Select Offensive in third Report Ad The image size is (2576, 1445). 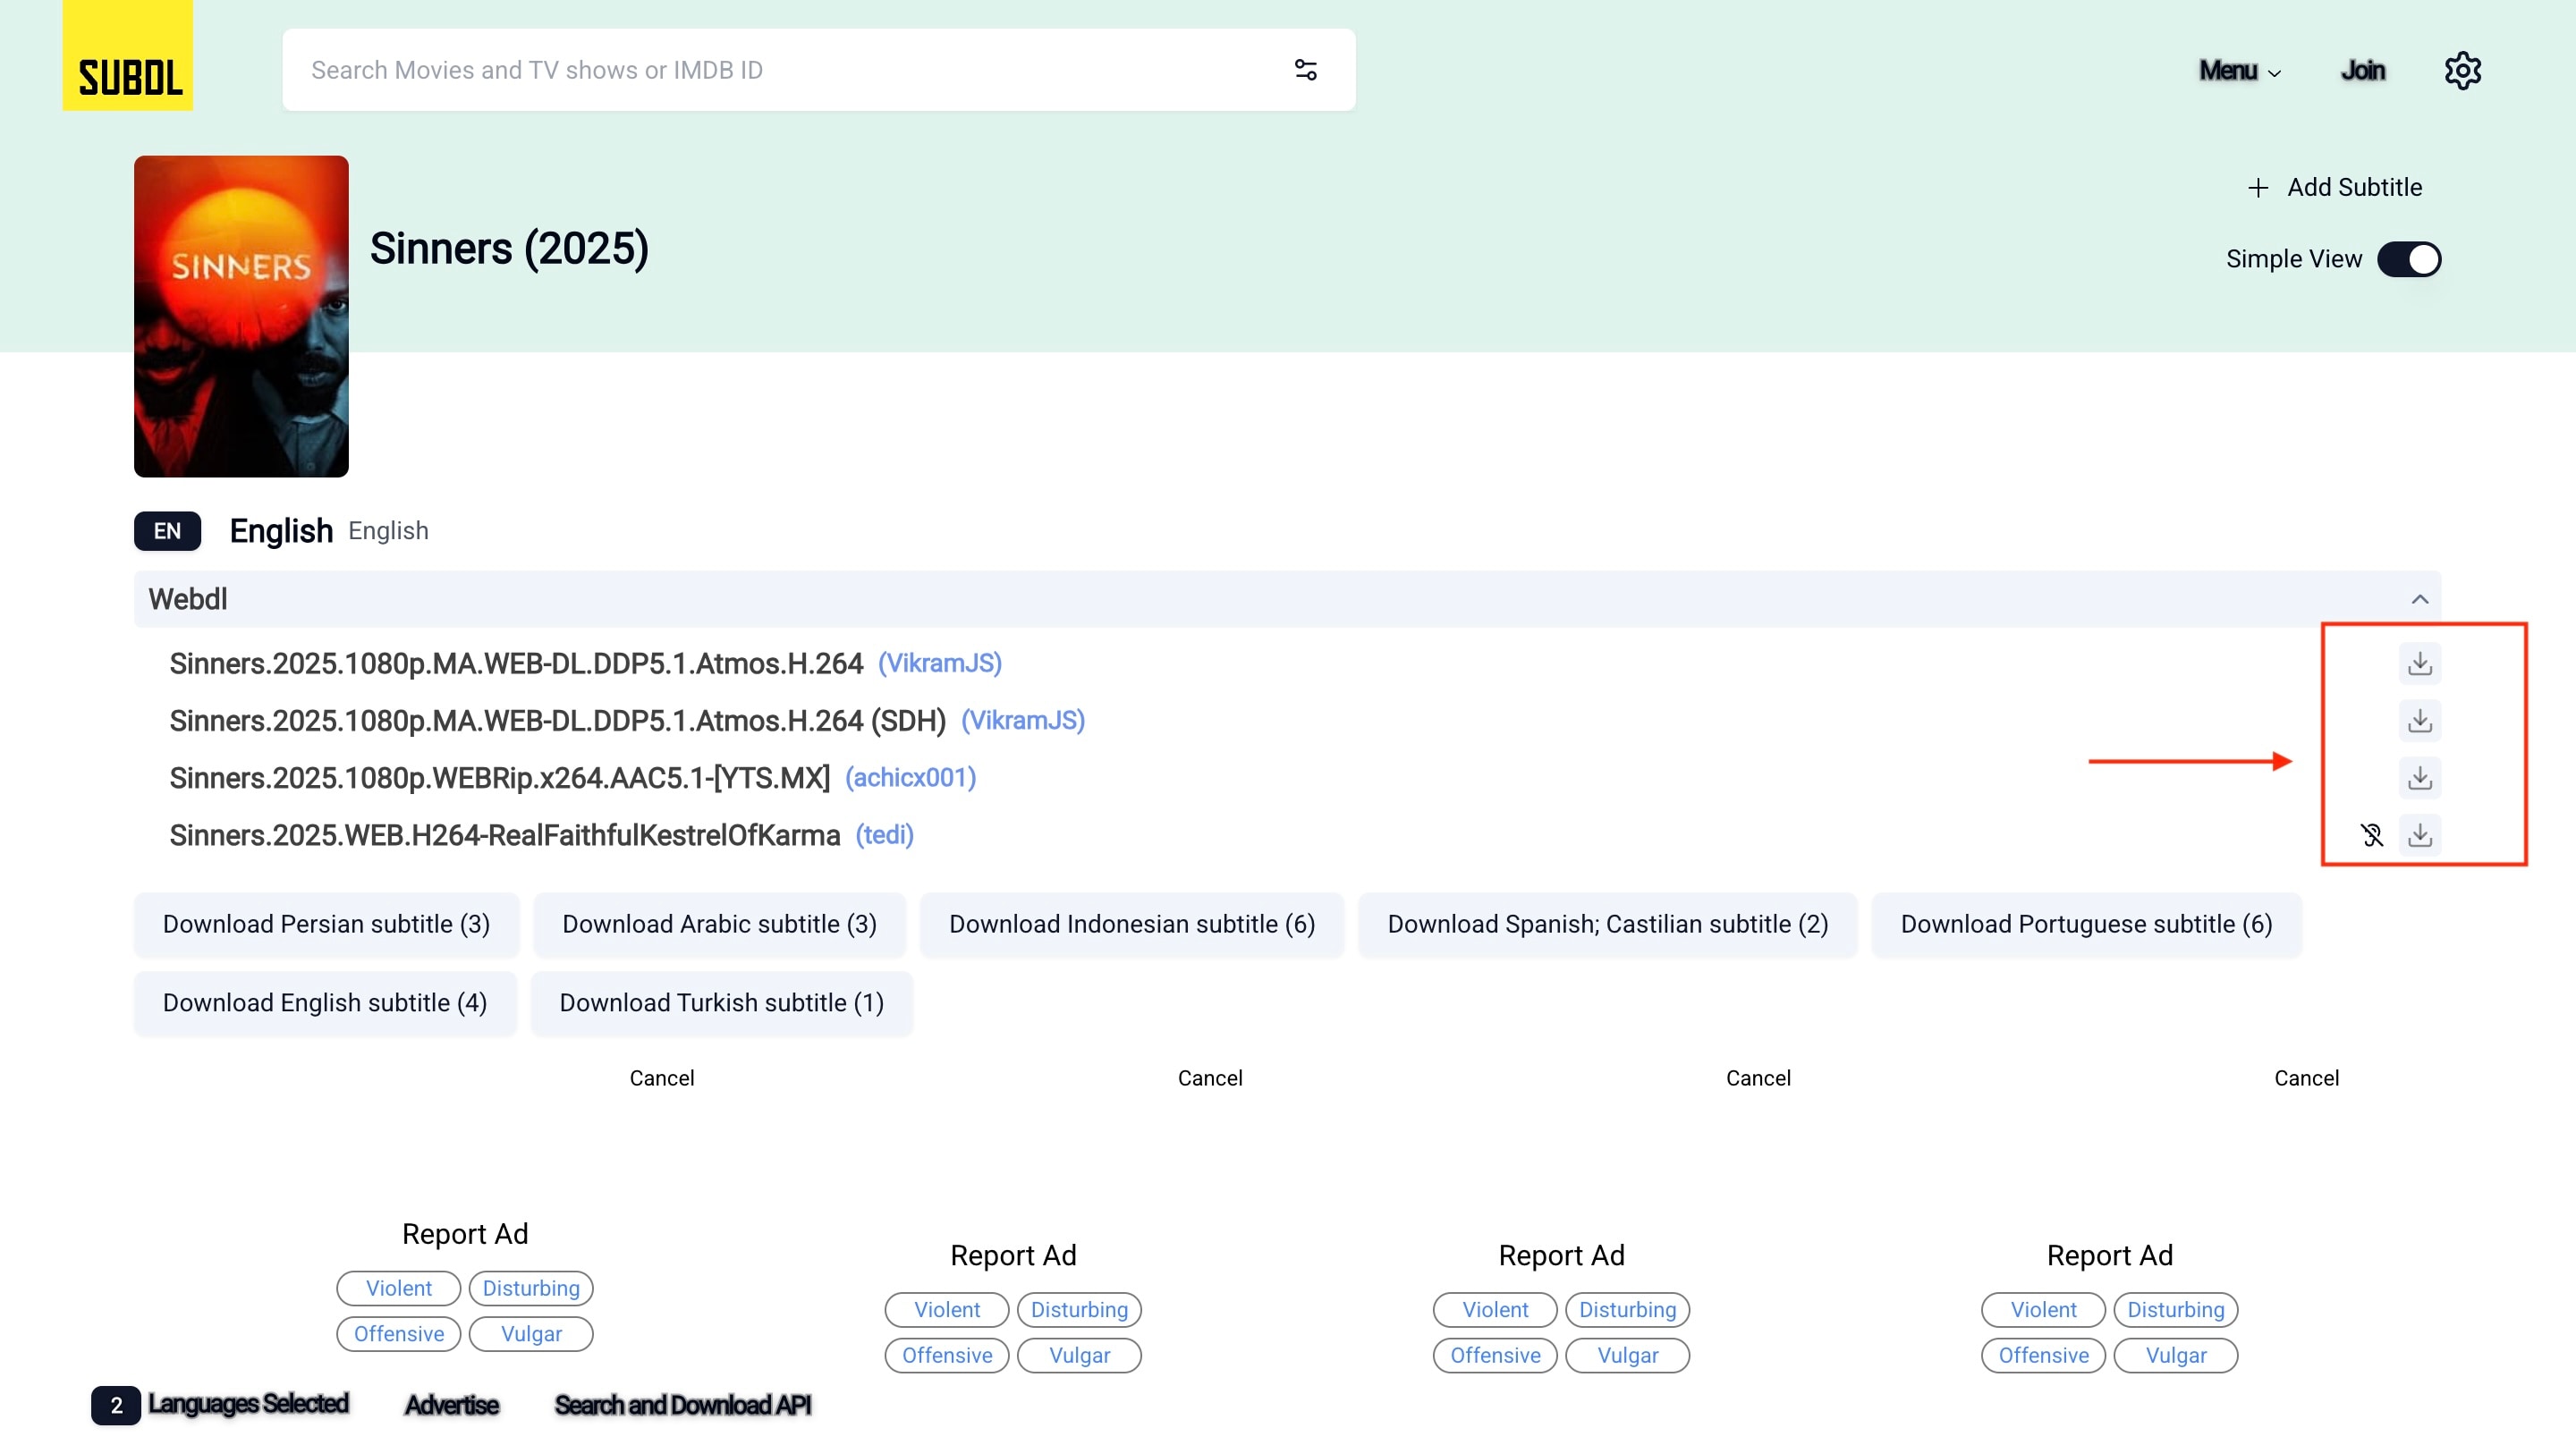[x=1495, y=1356]
